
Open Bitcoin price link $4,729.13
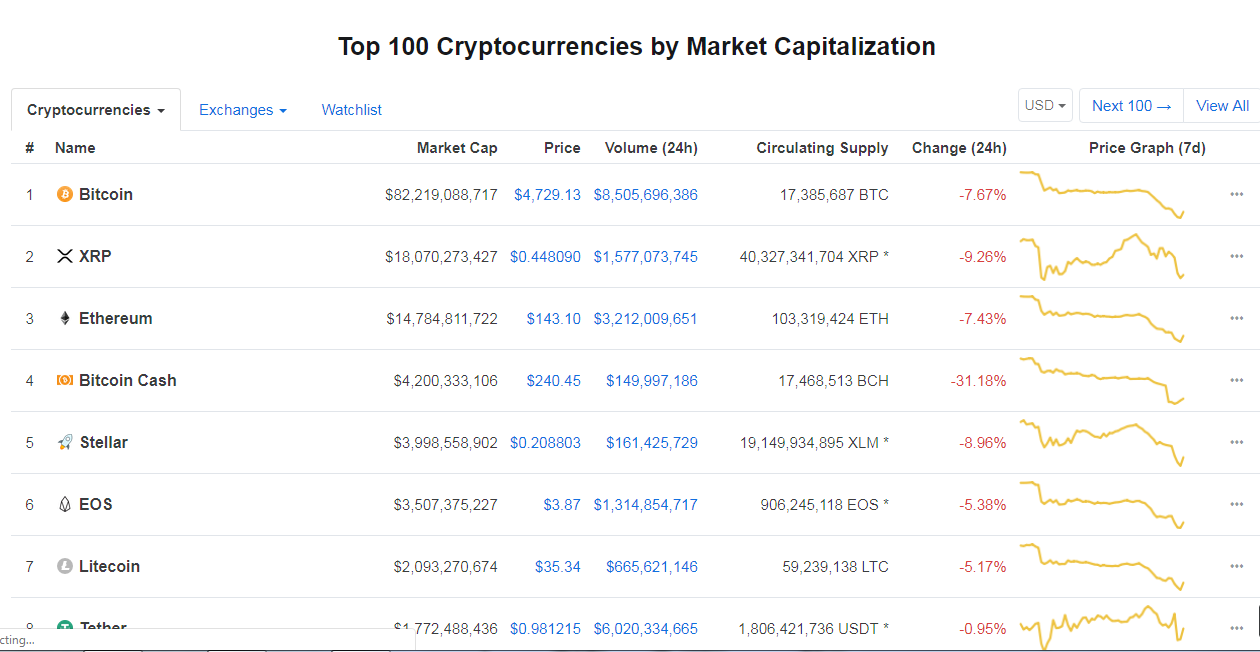547,194
